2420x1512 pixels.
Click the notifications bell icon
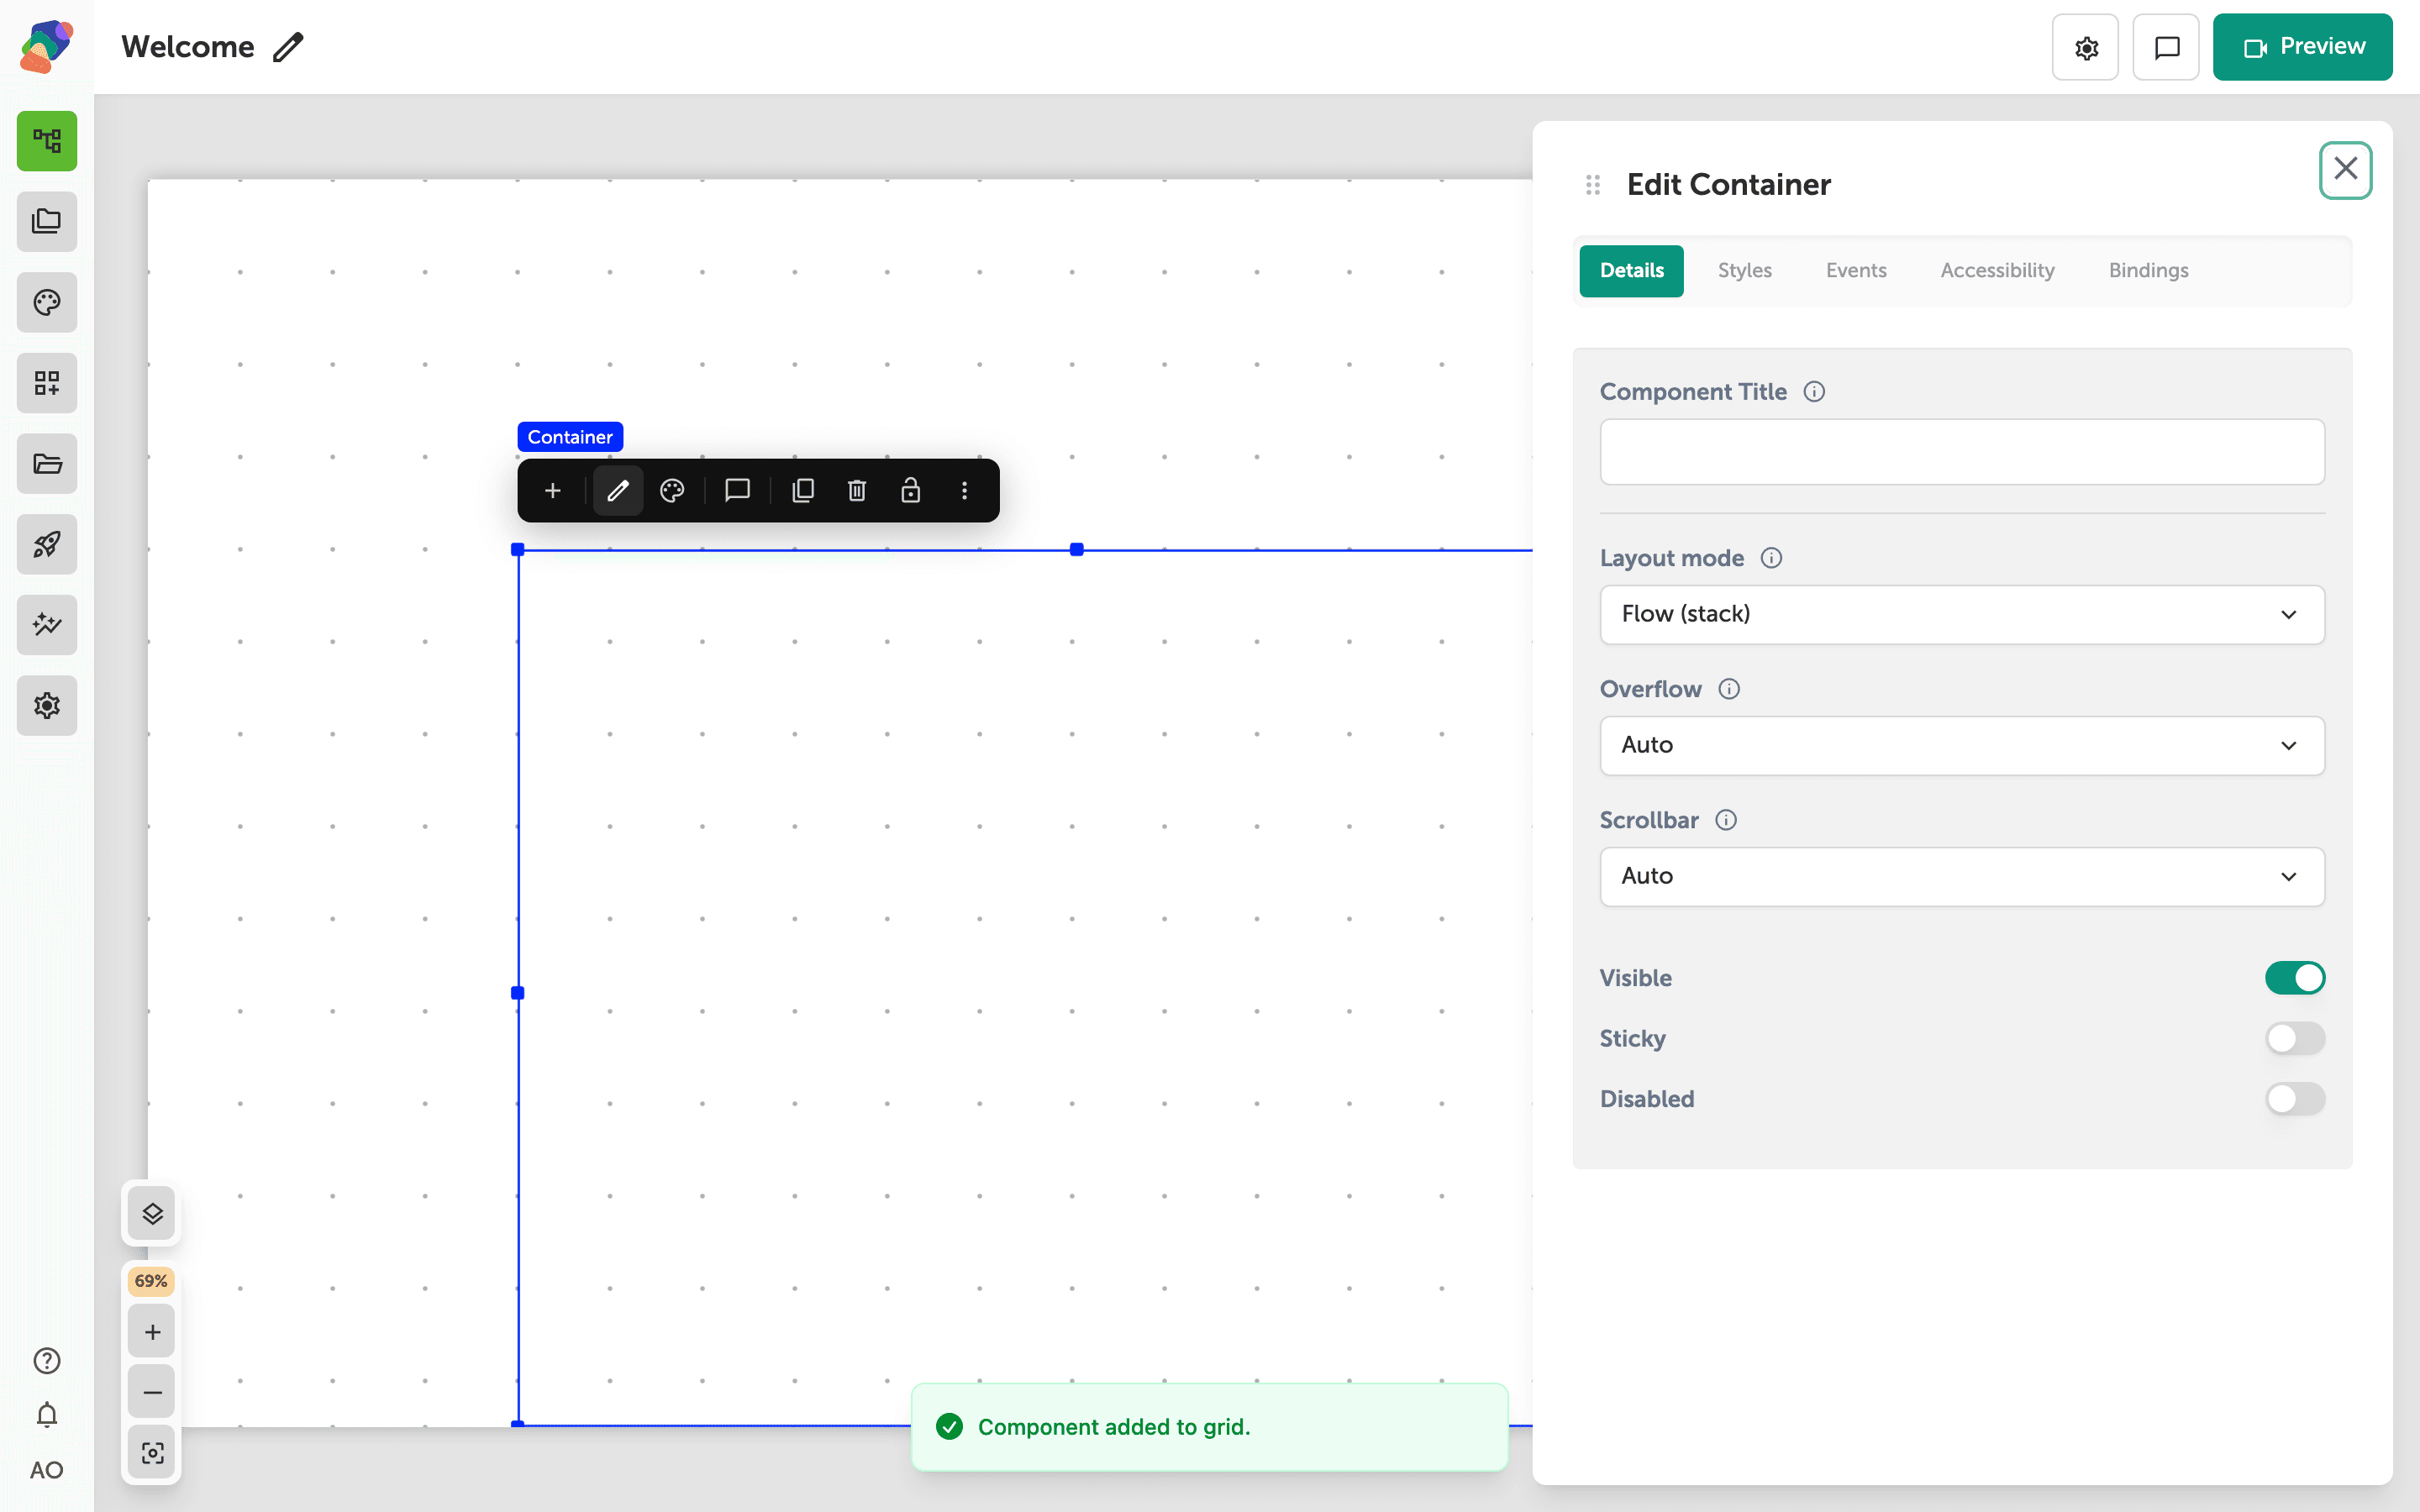pyautogui.click(x=47, y=1415)
